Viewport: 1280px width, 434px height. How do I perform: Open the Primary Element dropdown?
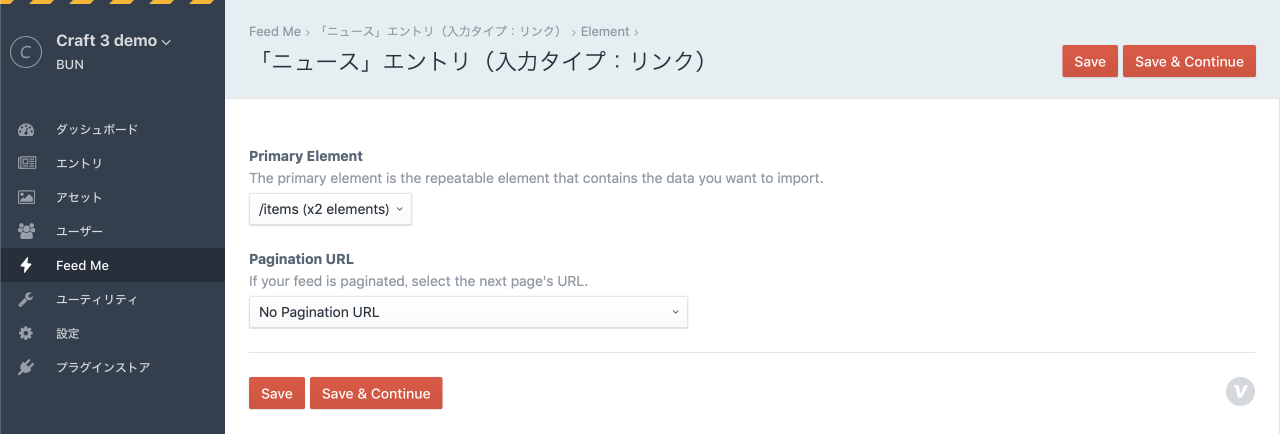[330, 209]
